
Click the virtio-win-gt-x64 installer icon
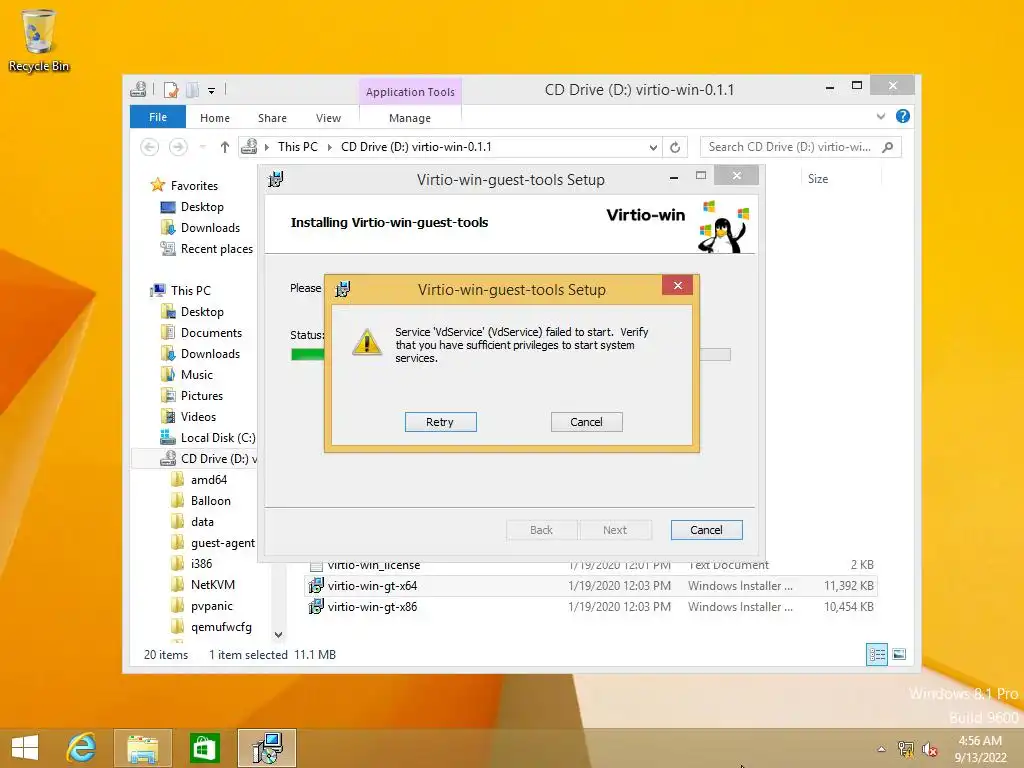coord(315,586)
